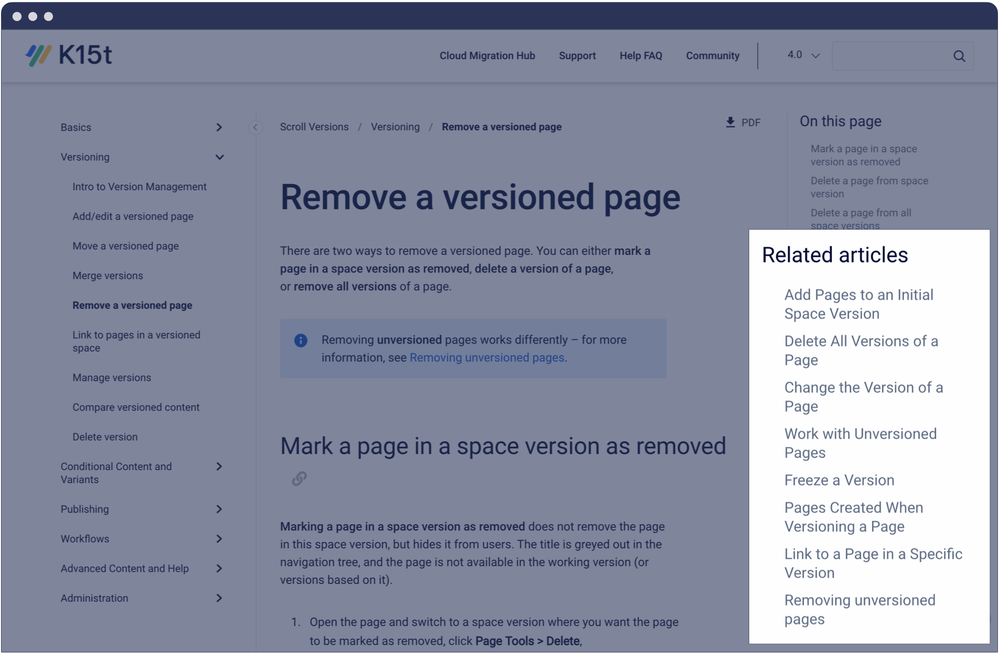Open the Community menu item
The width and height of the screenshot is (999, 654).
[x=712, y=56]
